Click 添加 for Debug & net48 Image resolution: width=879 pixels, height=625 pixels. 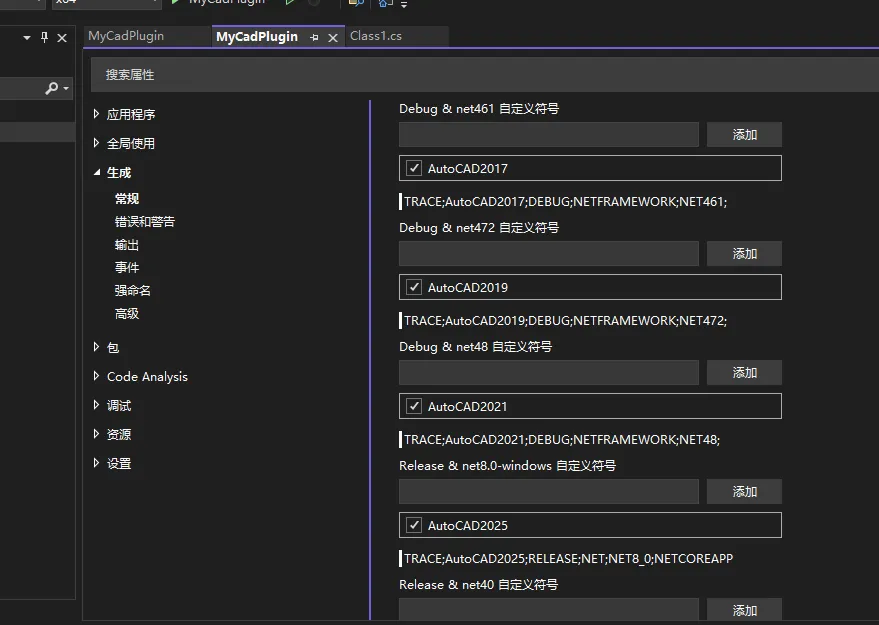pos(744,372)
